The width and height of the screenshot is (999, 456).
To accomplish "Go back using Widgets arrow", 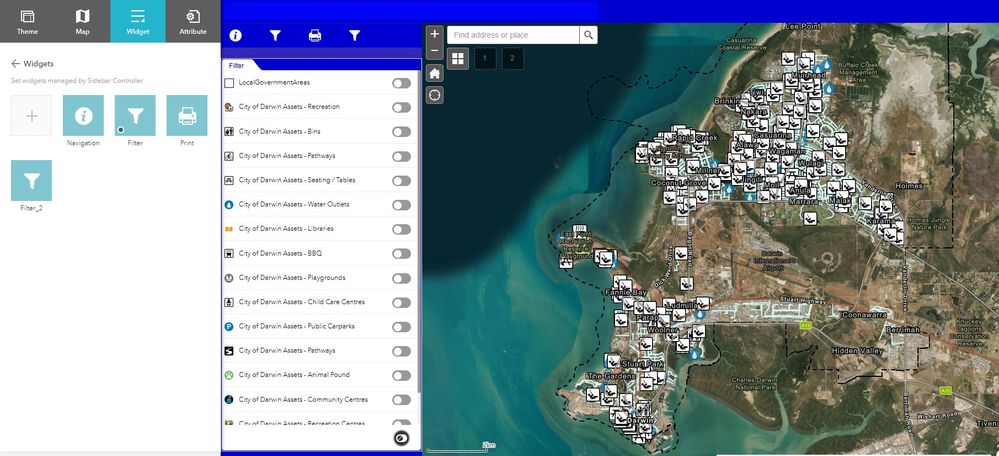I will pos(15,64).
